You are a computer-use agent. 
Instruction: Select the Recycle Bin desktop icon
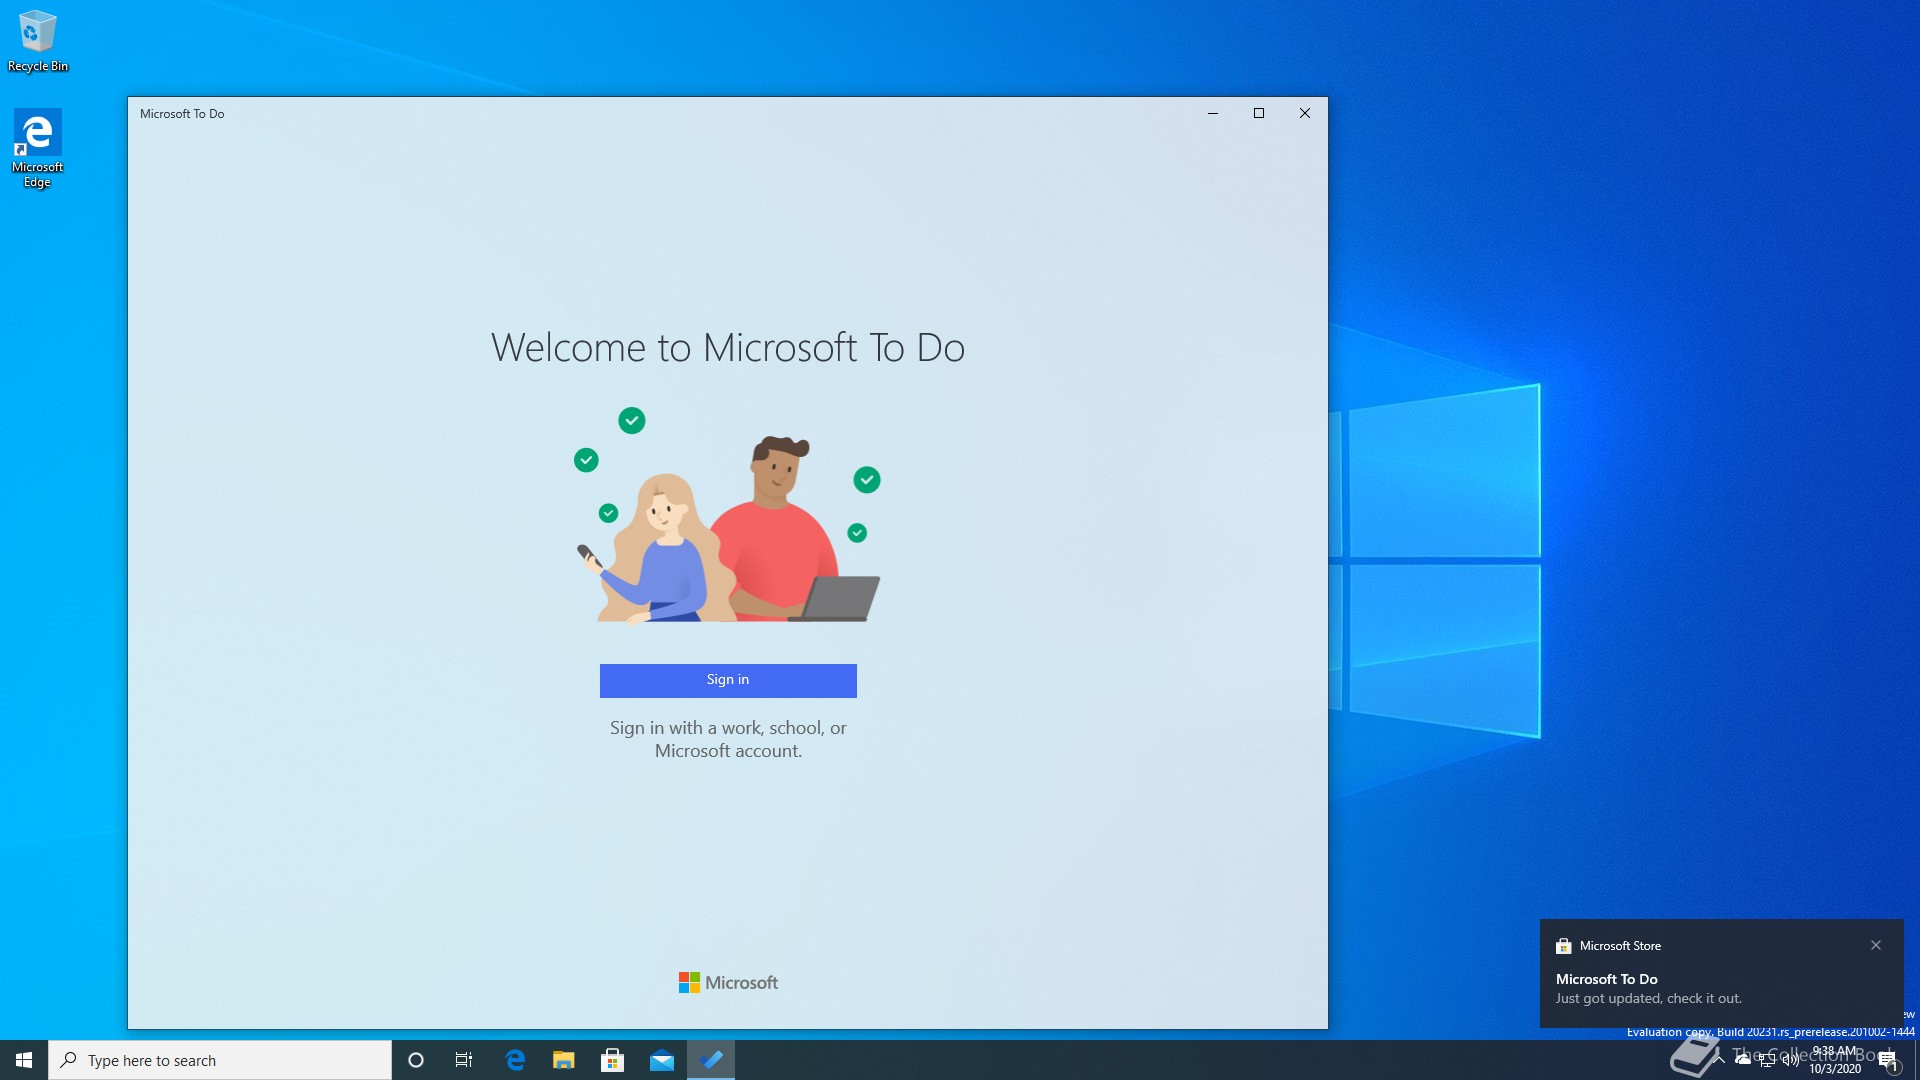pyautogui.click(x=38, y=40)
